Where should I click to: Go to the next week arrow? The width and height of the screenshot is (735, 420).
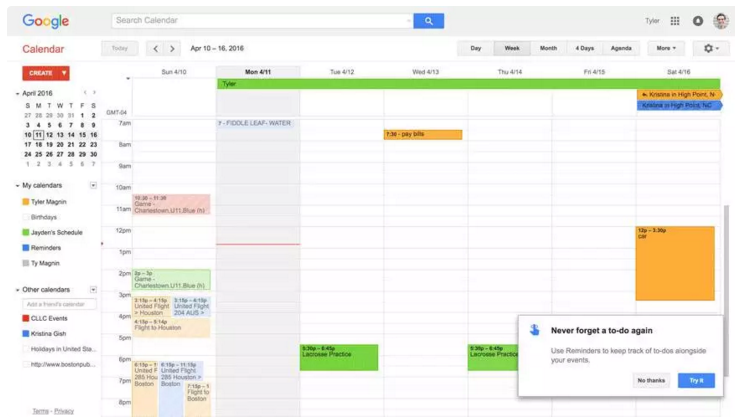pos(172,48)
